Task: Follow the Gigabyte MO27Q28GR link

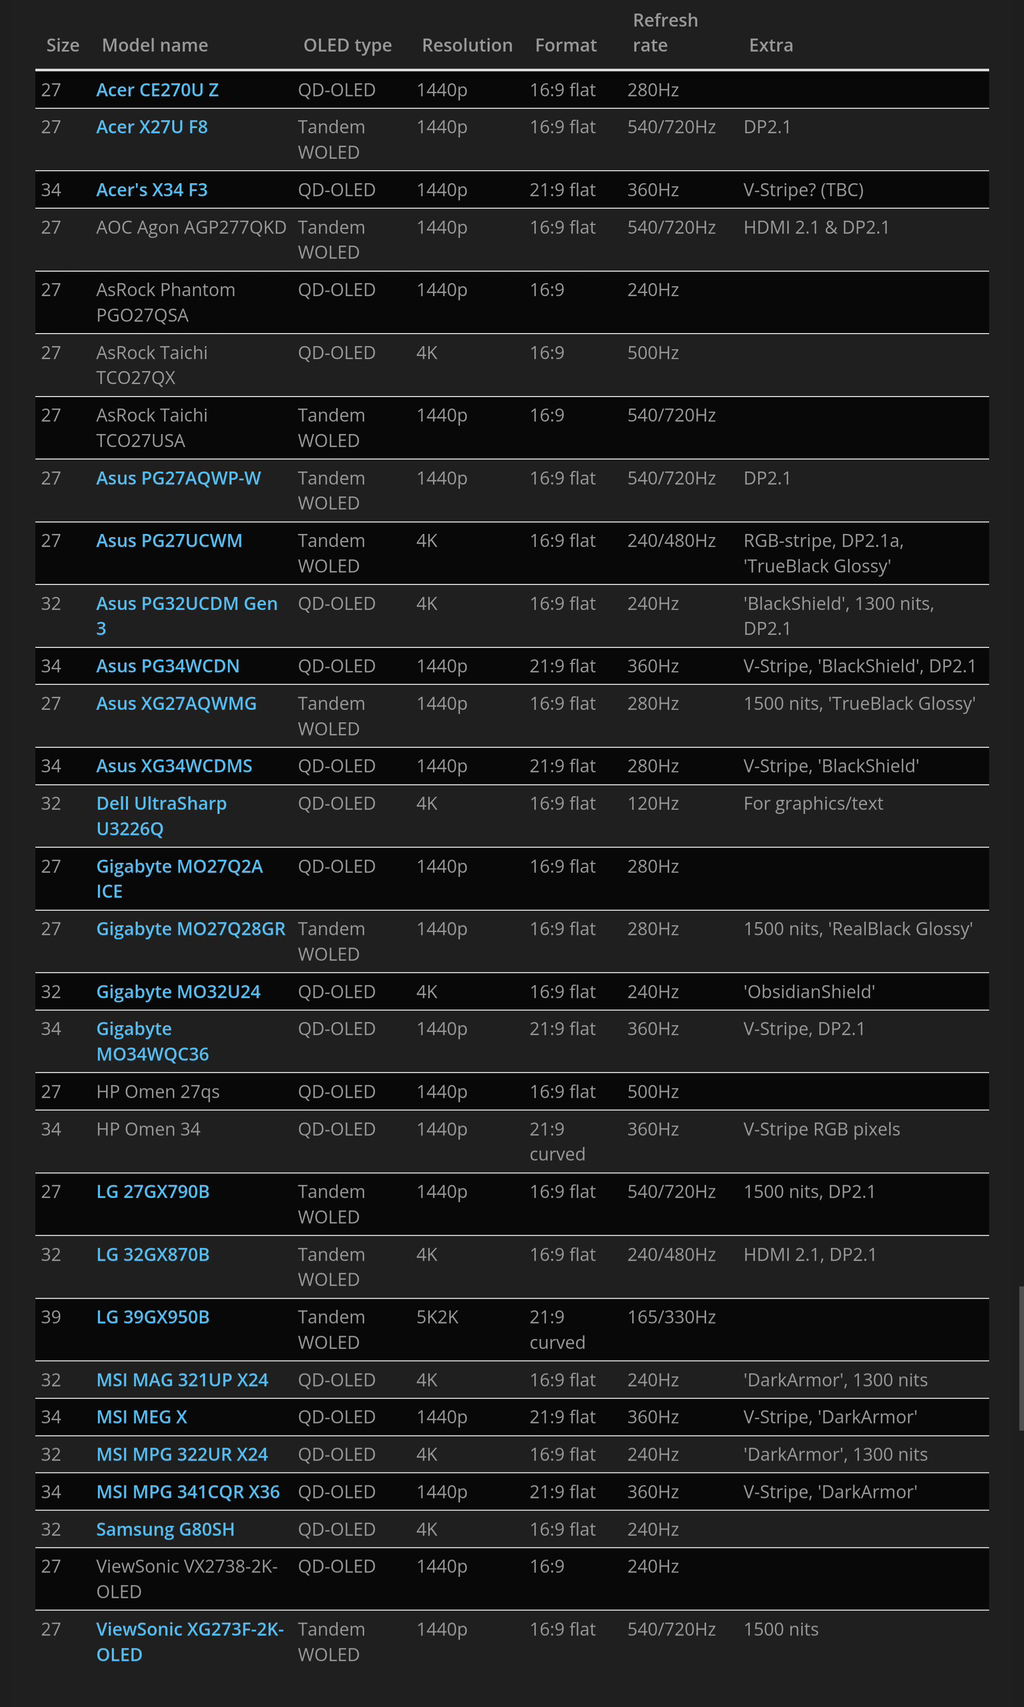Action: tap(190, 929)
